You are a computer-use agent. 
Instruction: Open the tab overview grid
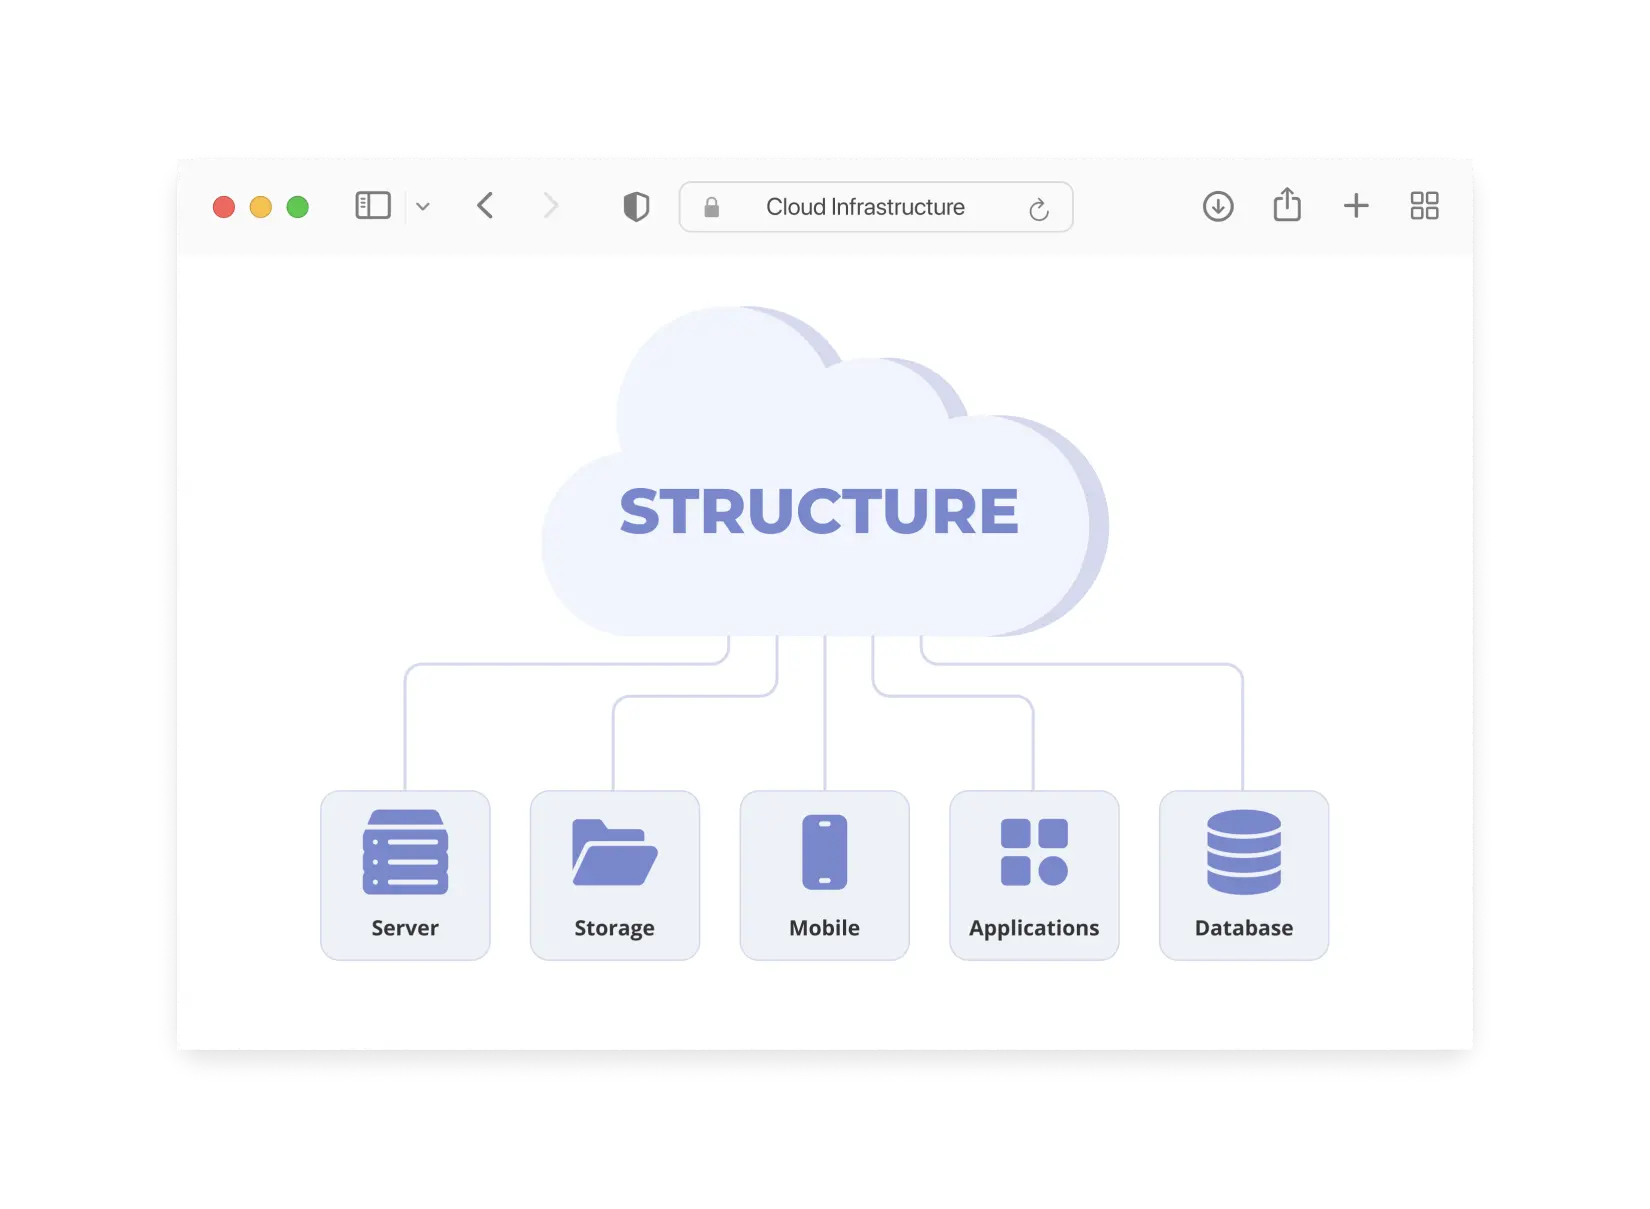point(1424,205)
